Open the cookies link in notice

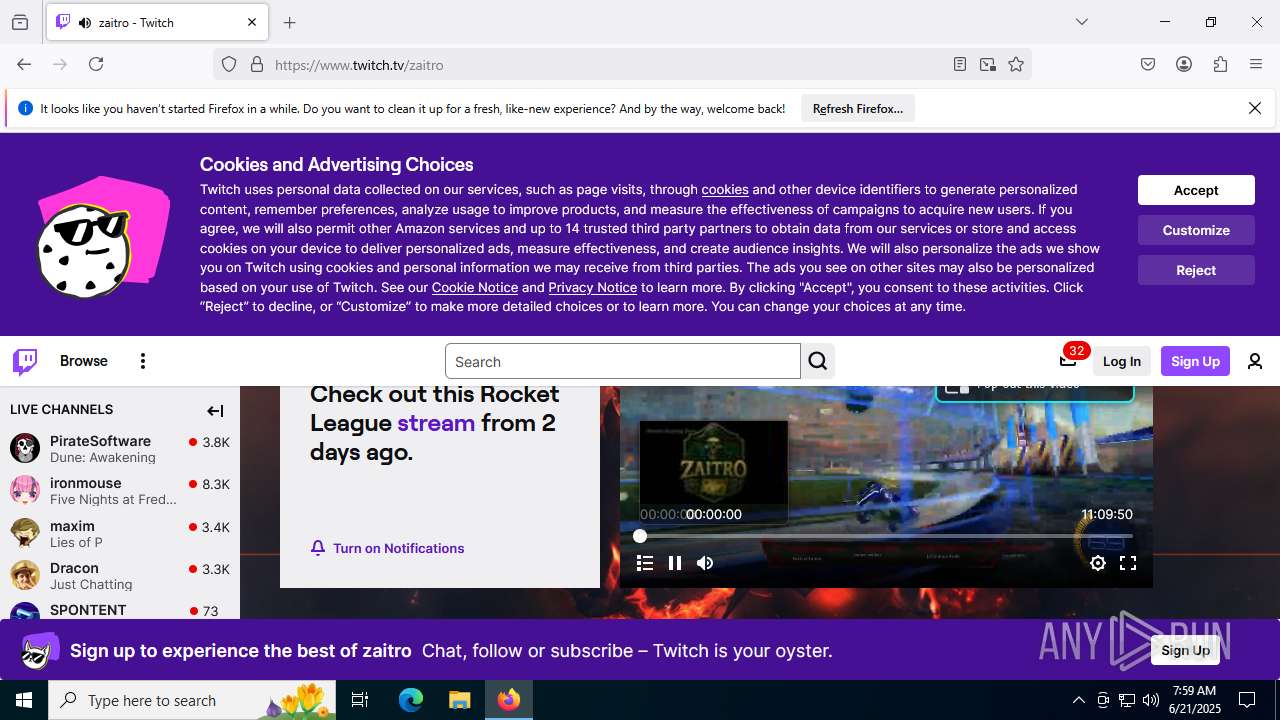[725, 189]
